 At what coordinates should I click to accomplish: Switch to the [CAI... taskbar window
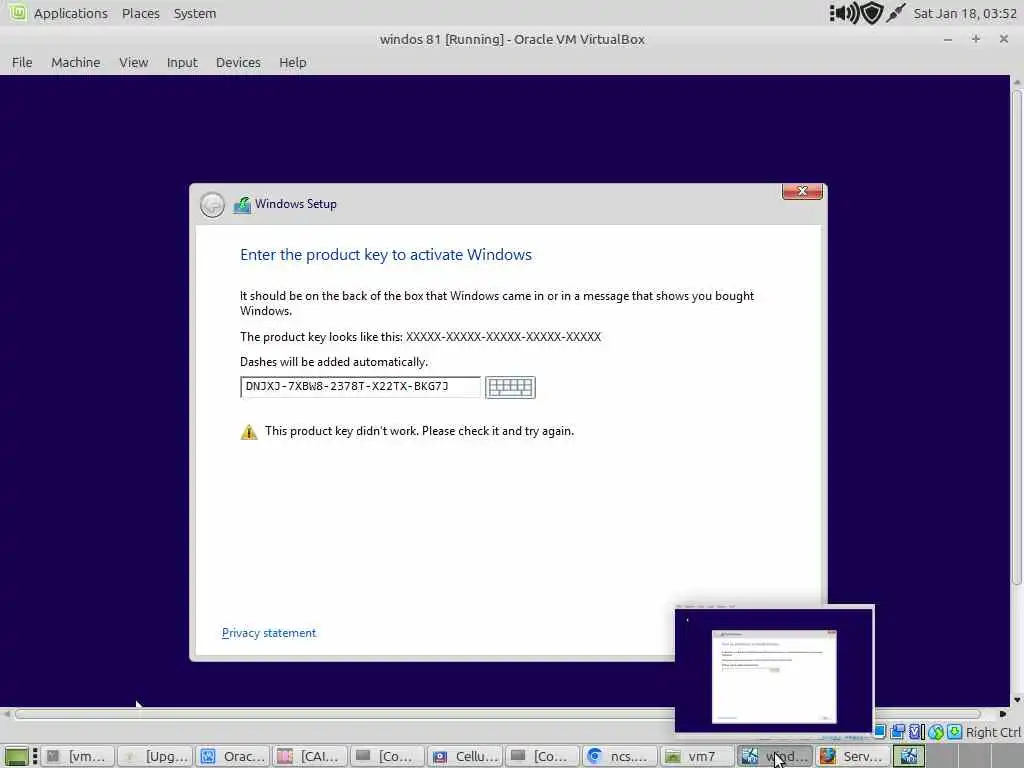click(x=310, y=756)
